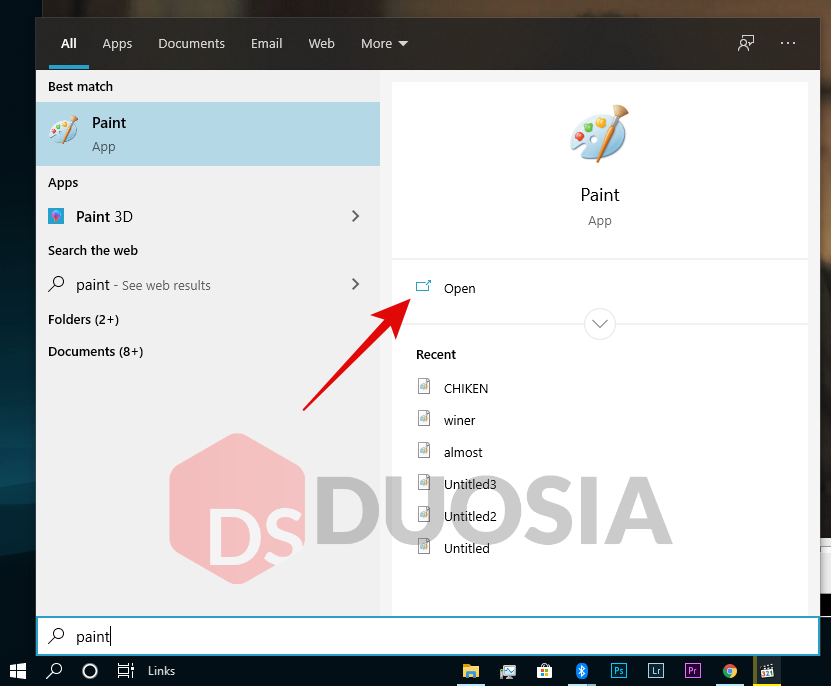Open recent file winer
The width and height of the screenshot is (831, 686).
click(459, 420)
